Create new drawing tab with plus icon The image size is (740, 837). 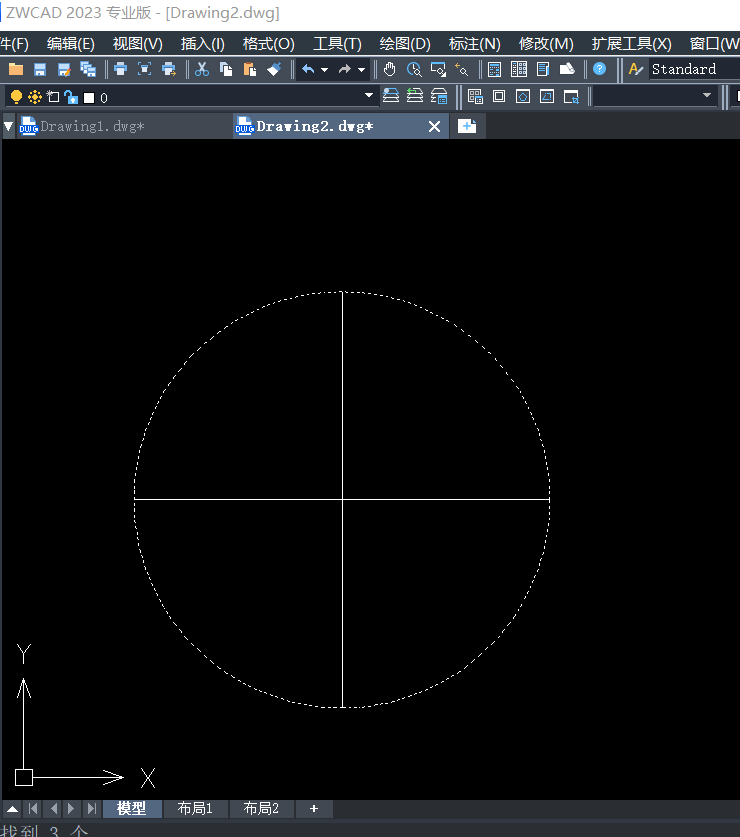467,127
